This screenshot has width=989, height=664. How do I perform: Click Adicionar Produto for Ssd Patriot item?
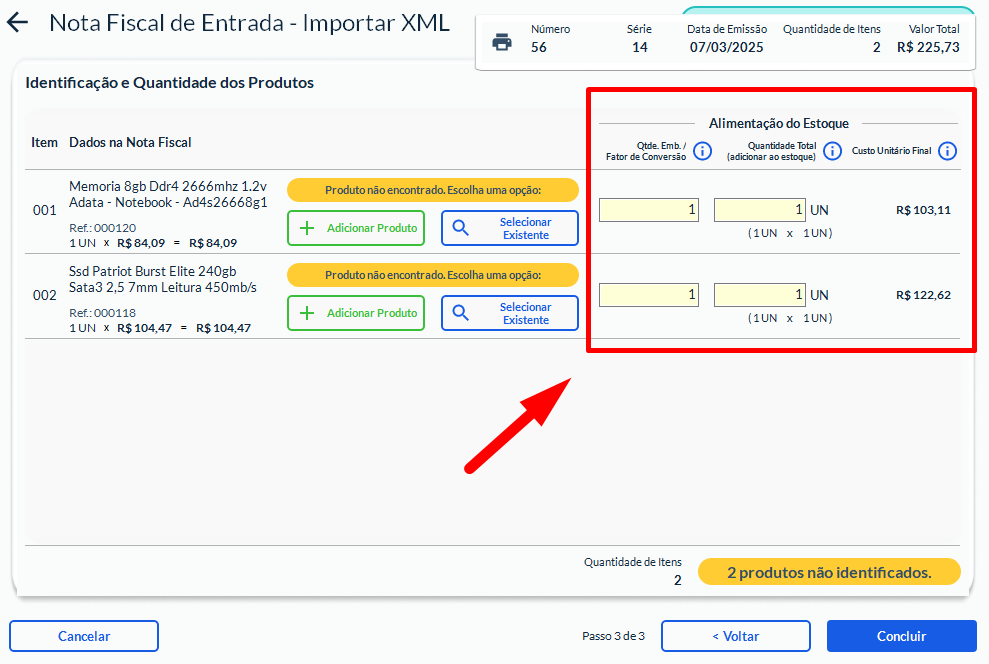(x=356, y=313)
